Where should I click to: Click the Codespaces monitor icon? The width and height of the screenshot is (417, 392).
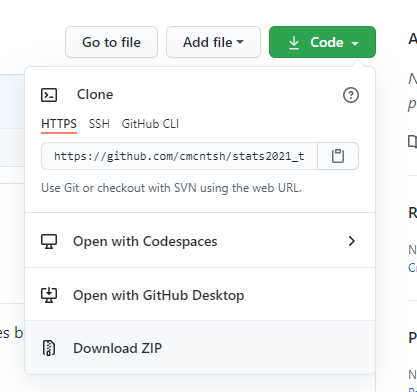tap(49, 241)
